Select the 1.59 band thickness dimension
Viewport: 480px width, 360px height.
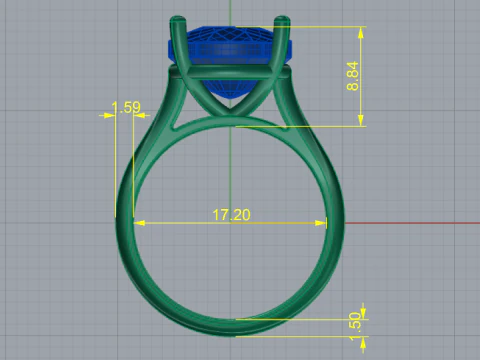[126, 107]
